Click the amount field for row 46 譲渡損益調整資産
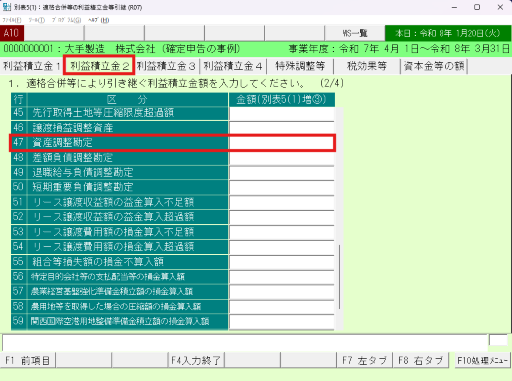The width and height of the screenshot is (512, 381). tap(282, 128)
